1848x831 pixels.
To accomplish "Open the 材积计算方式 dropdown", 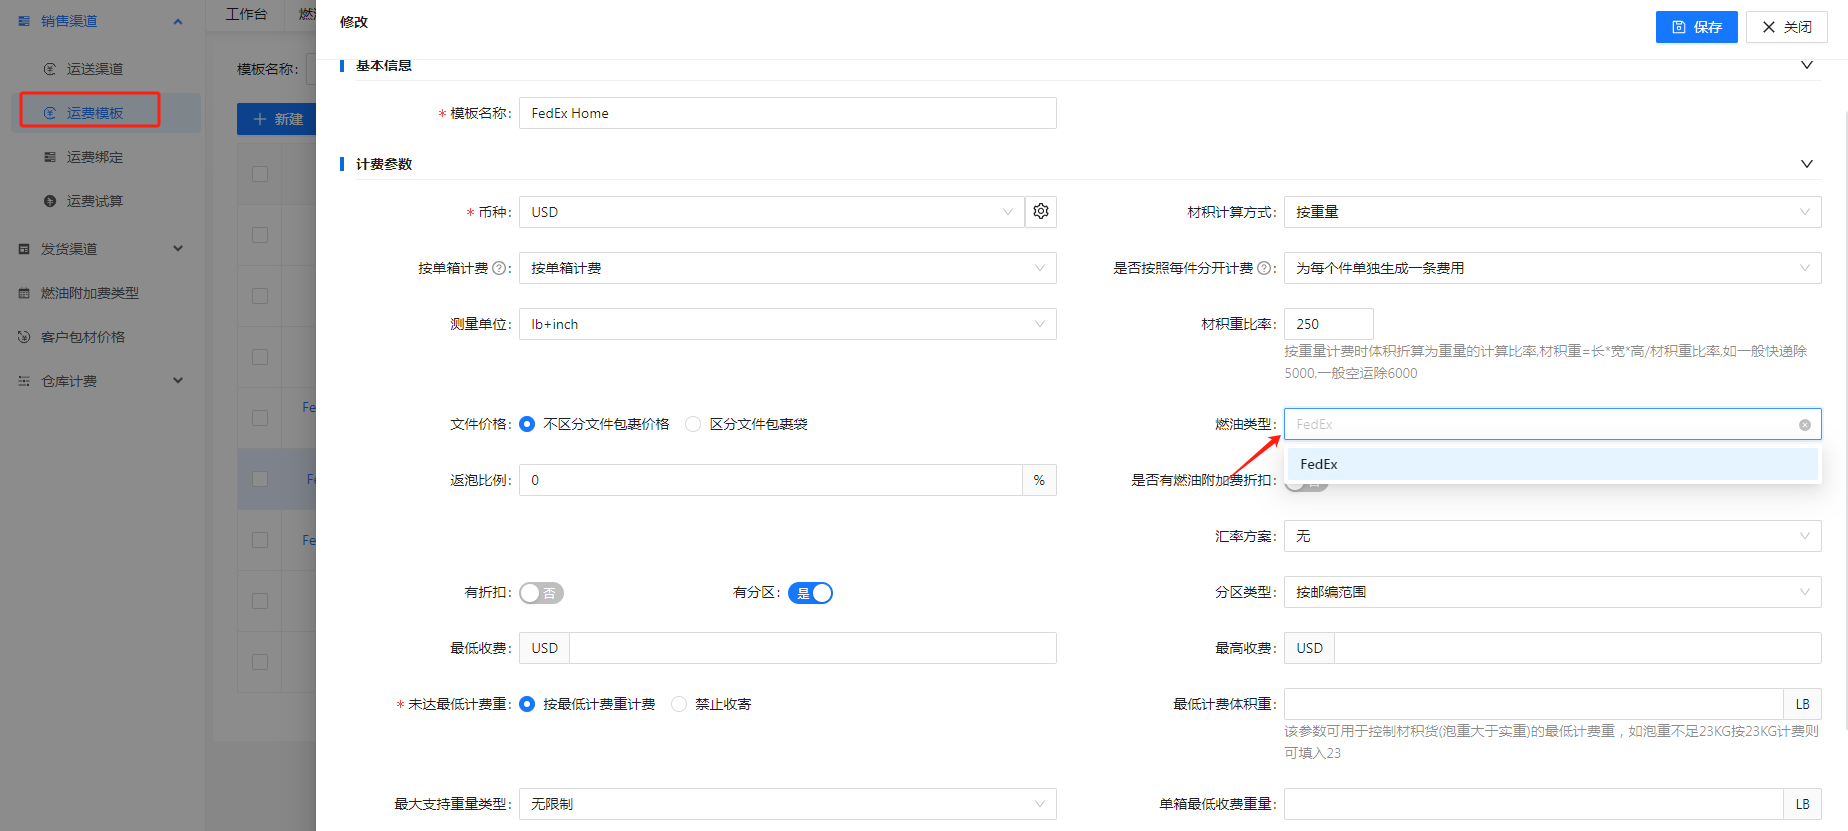I will click(1553, 212).
